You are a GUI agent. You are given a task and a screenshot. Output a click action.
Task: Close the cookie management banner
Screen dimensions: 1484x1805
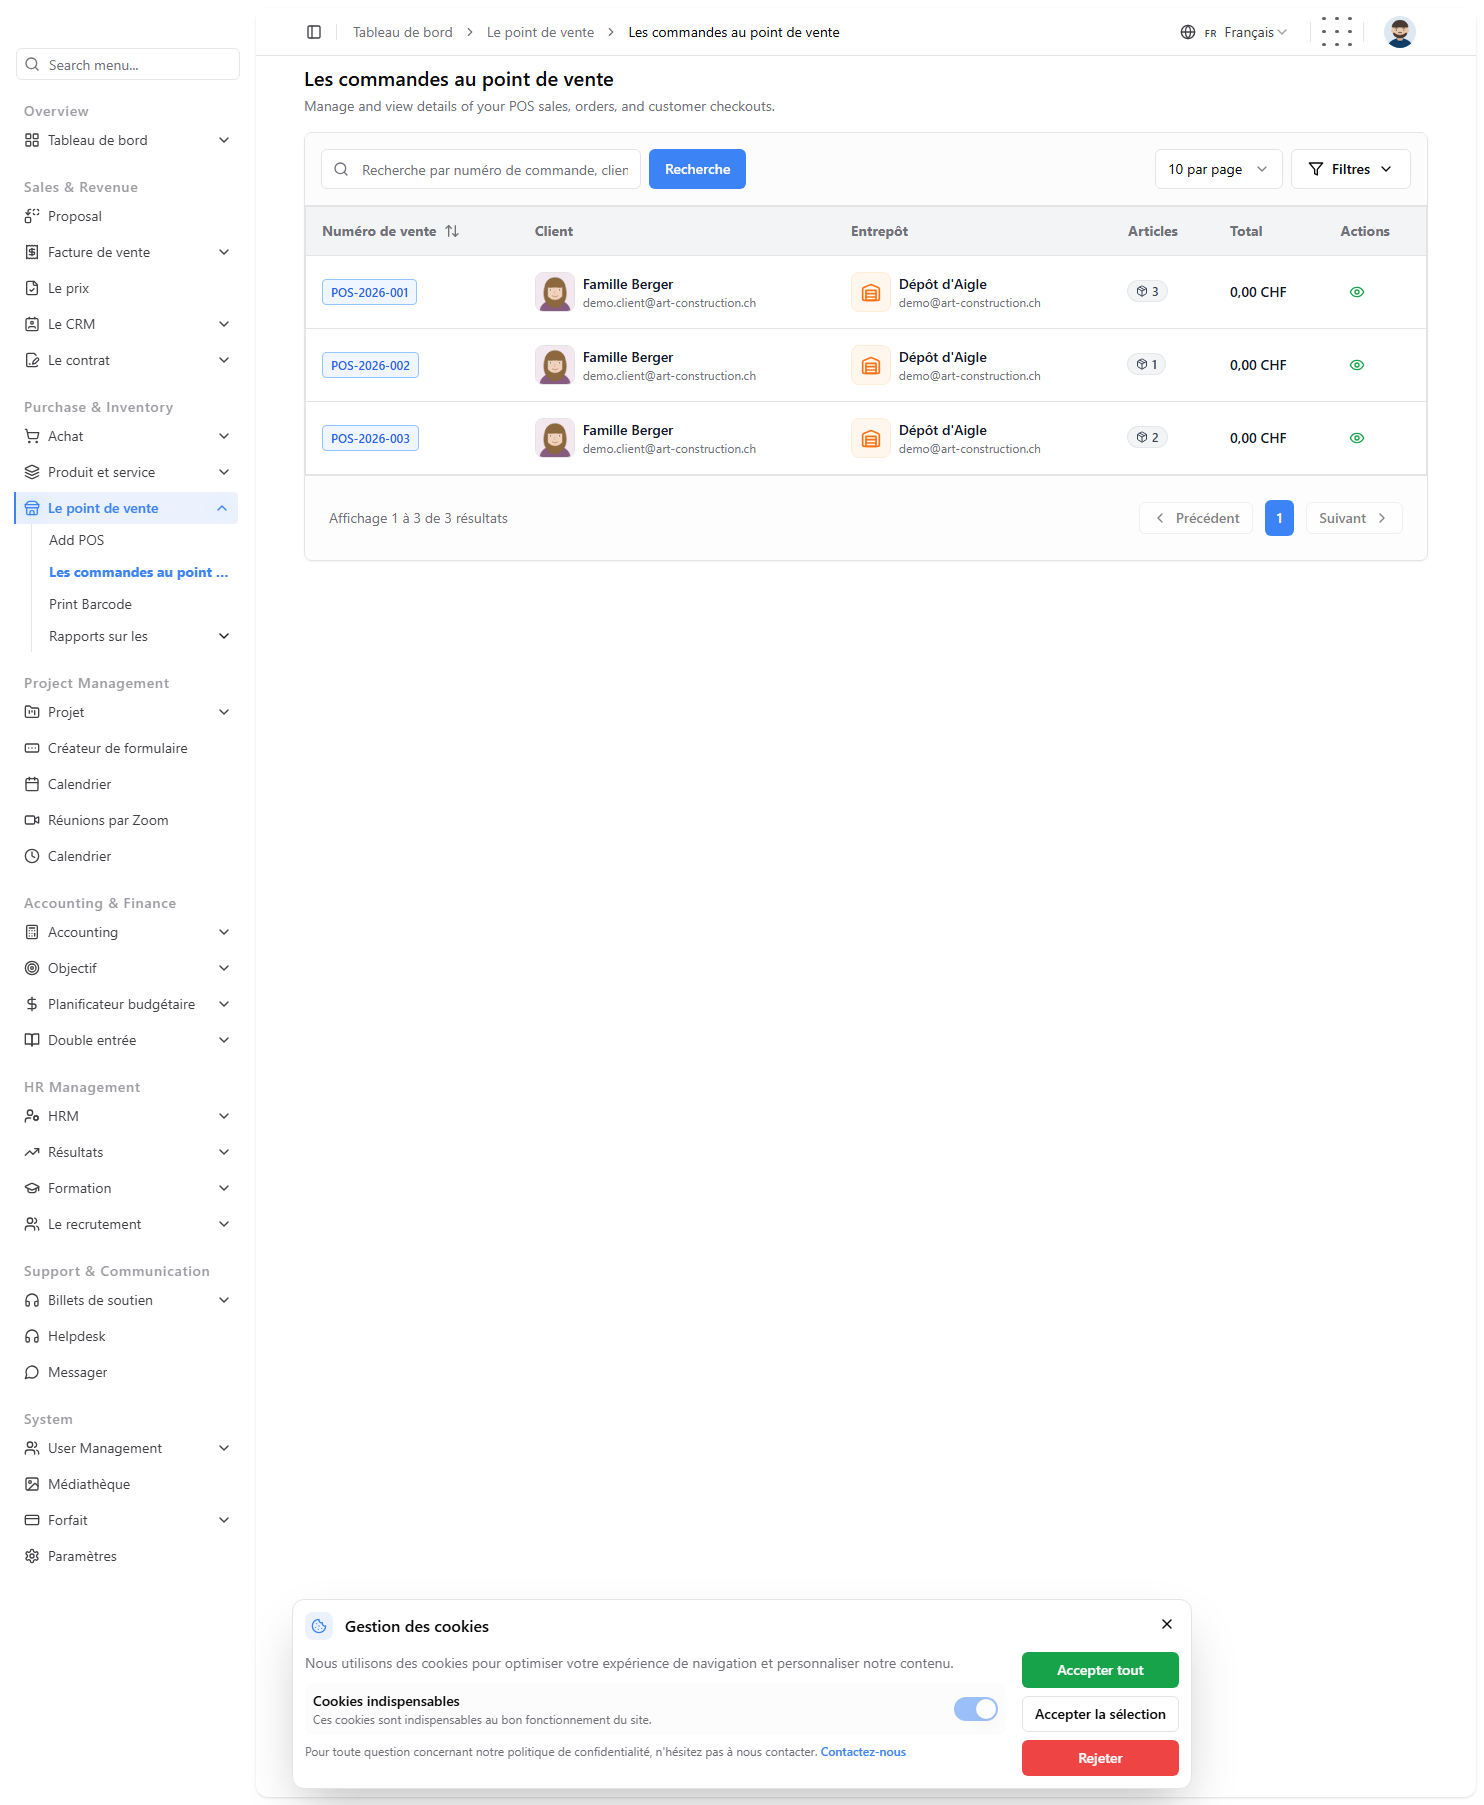point(1167,1624)
